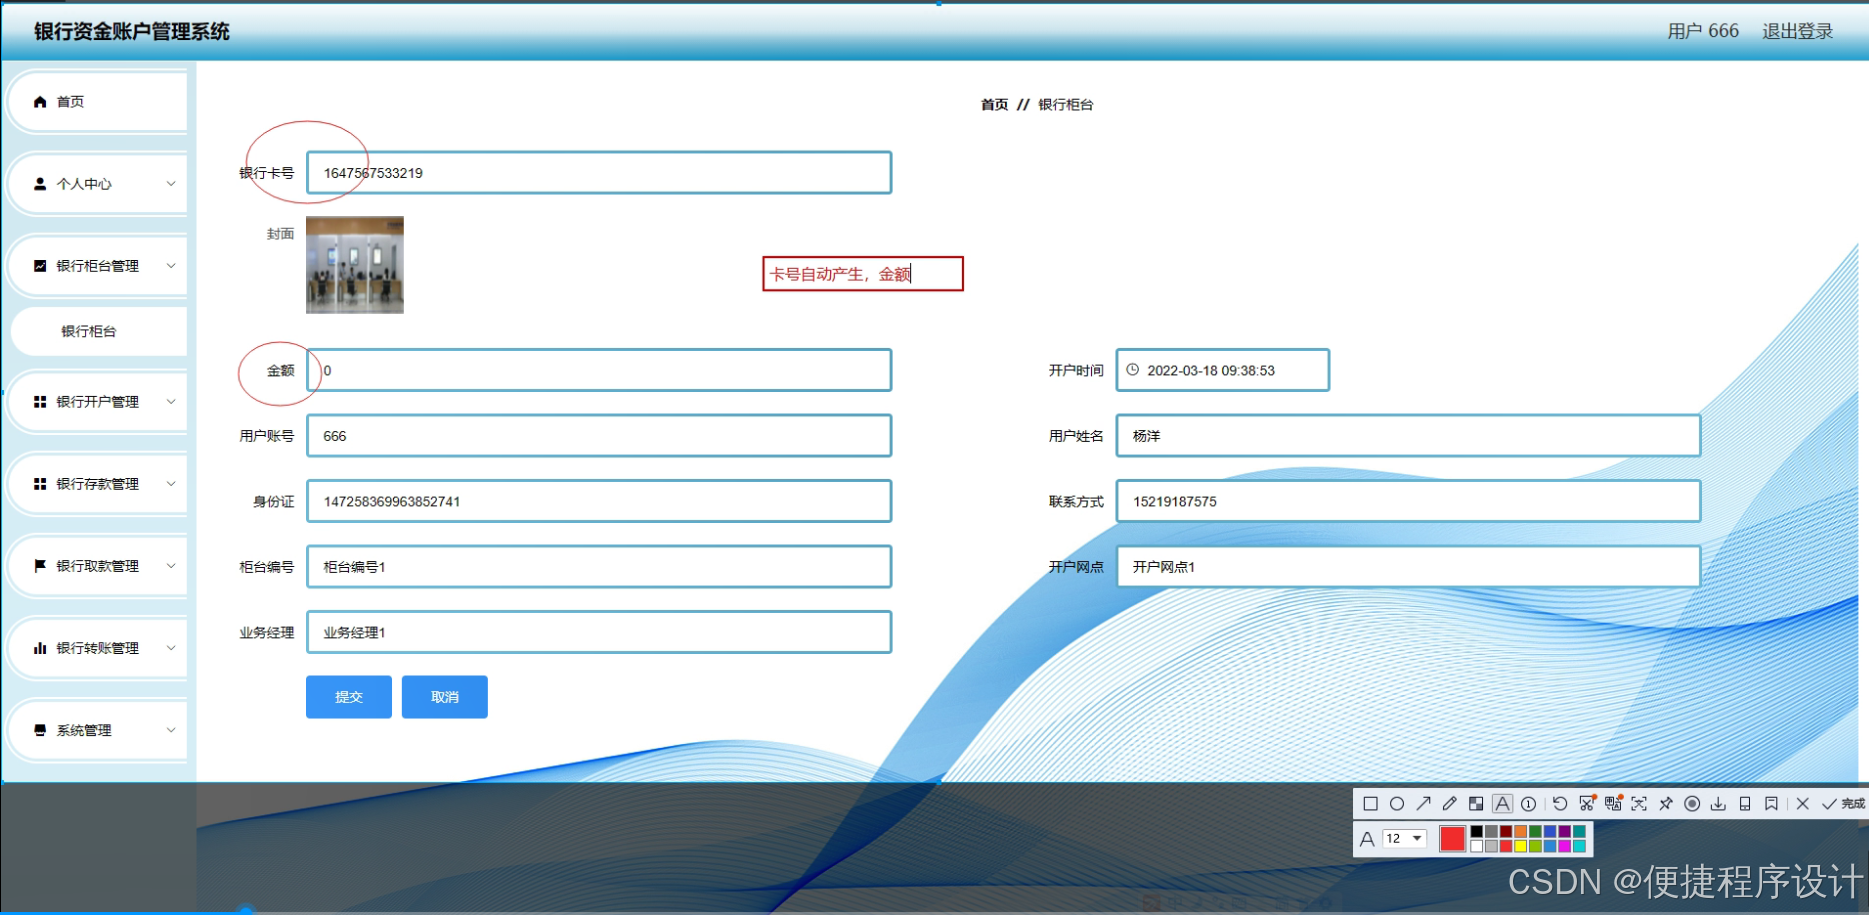Select the pencil drawing tool
Viewport: 1869px width, 915px height.
(1450, 804)
